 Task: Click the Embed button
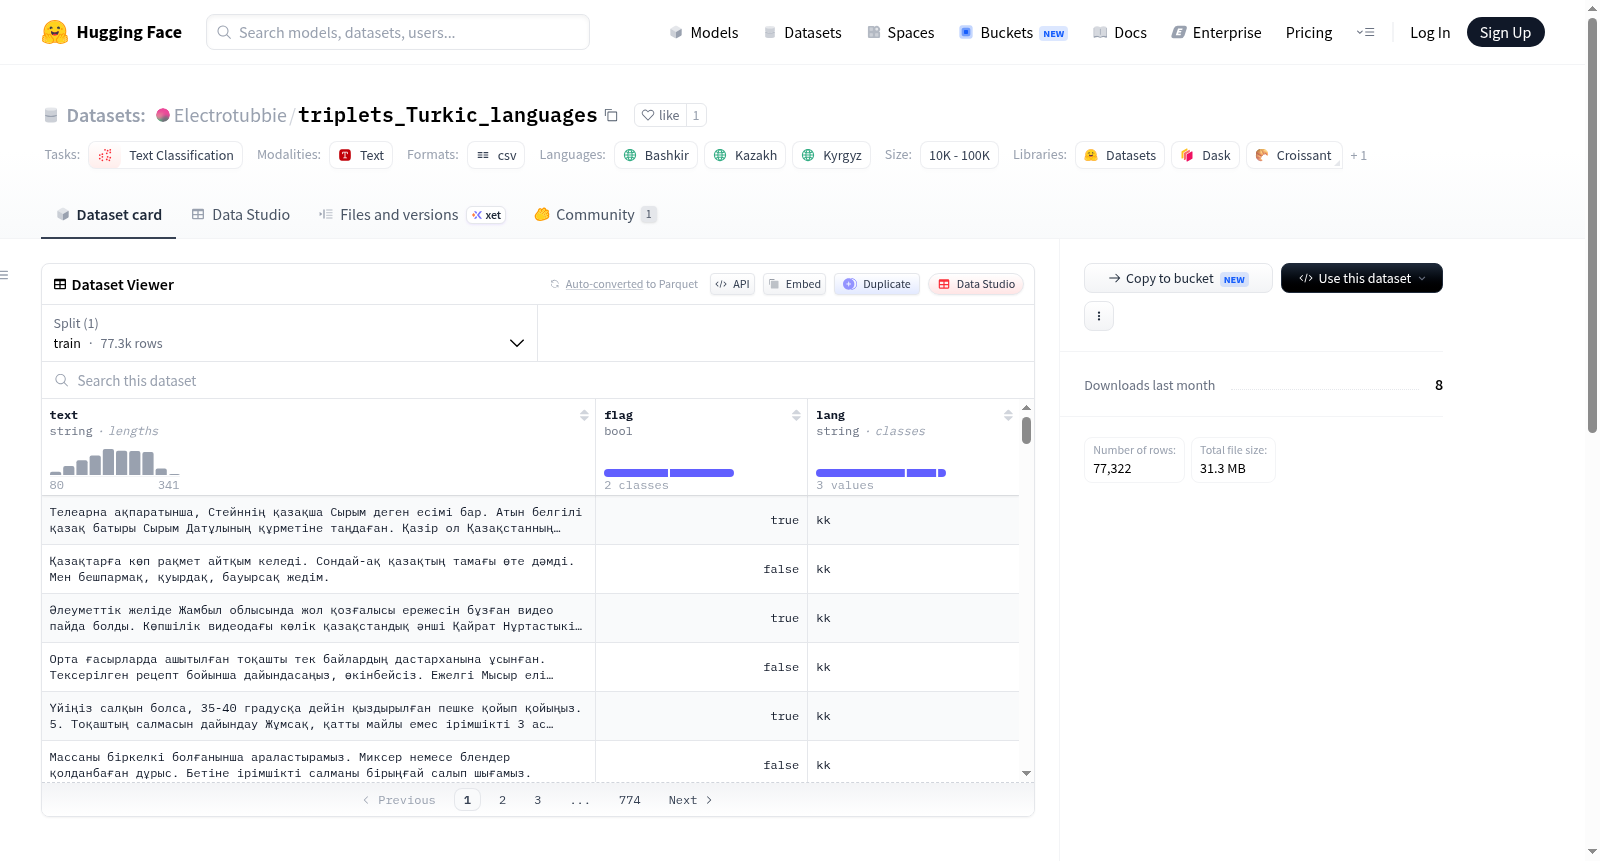pyautogui.click(x=794, y=284)
